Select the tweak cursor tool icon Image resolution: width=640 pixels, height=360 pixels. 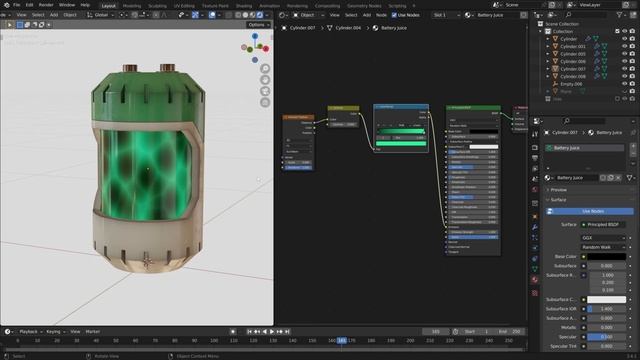pos(9,25)
